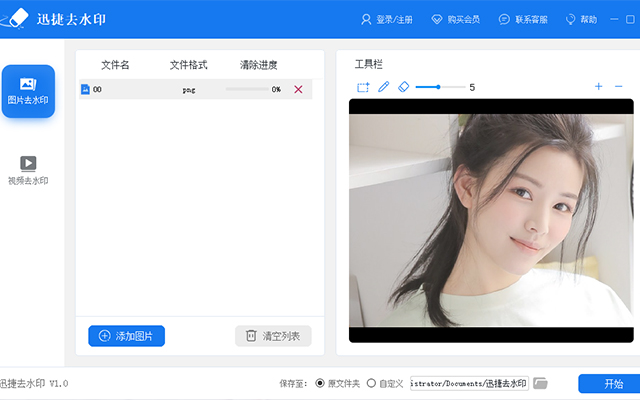The width and height of the screenshot is (640, 400).
Task: Open 联系客服 customer service
Action: (x=523, y=19)
